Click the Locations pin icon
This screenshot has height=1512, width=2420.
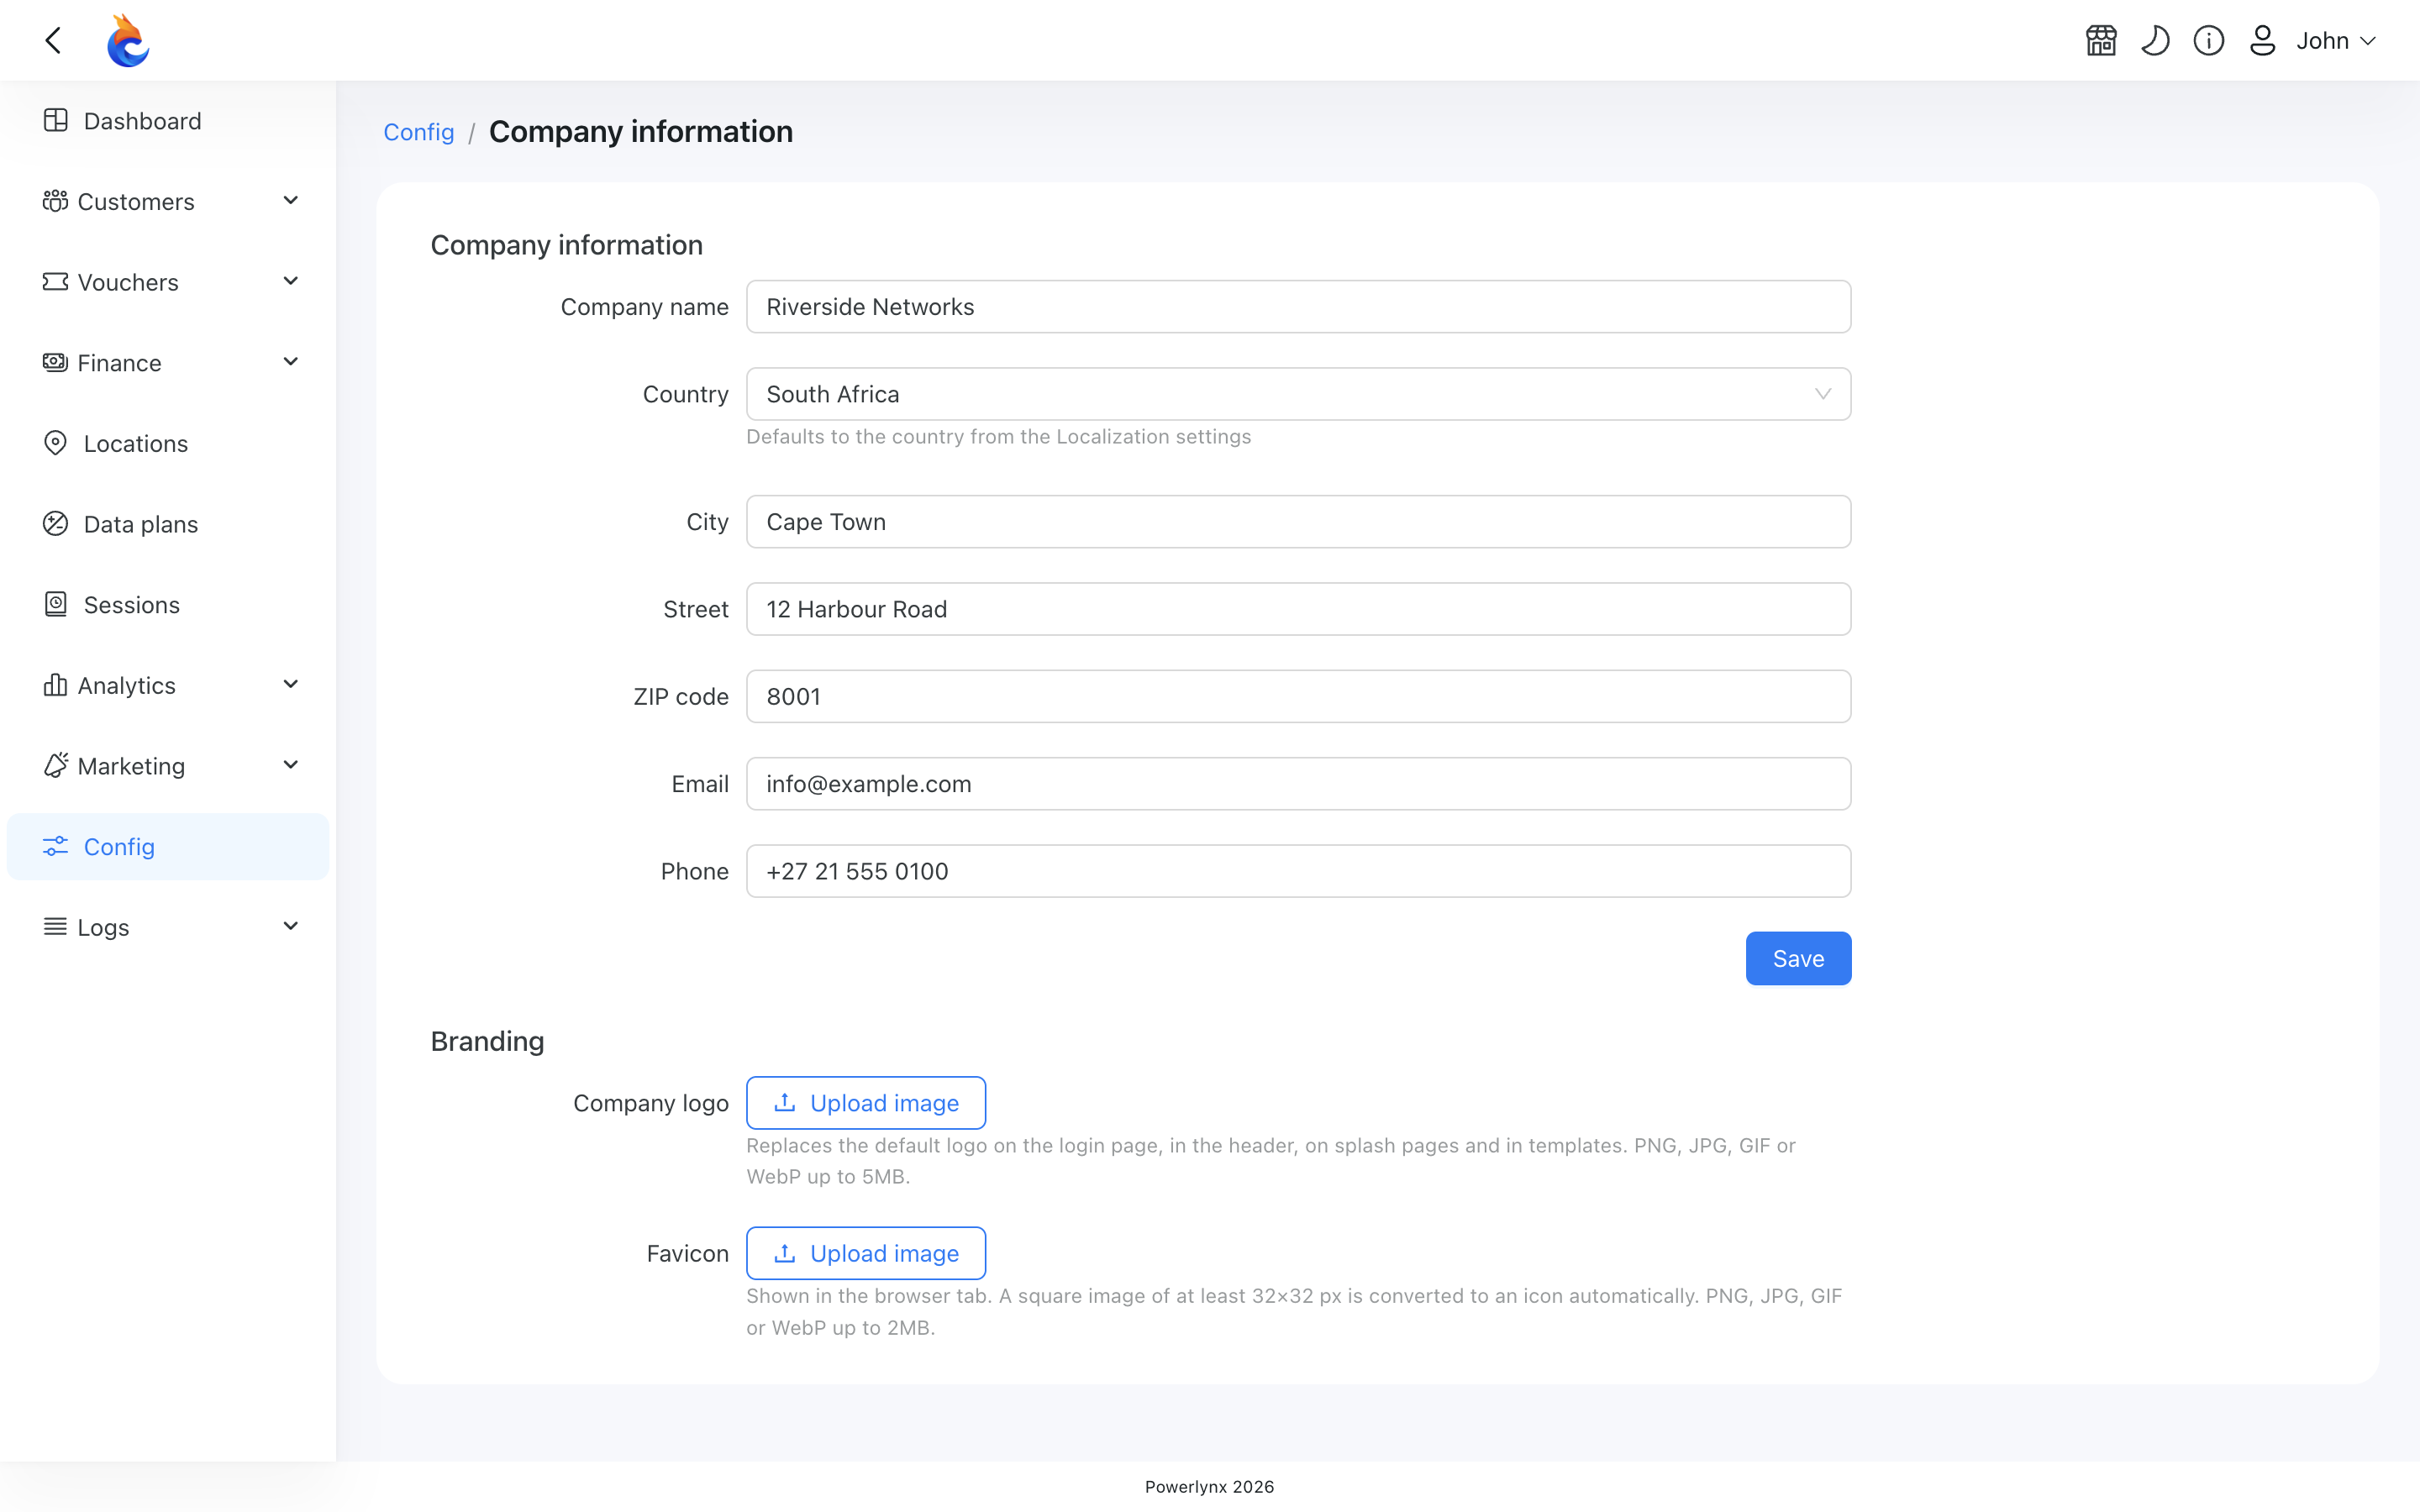56,443
